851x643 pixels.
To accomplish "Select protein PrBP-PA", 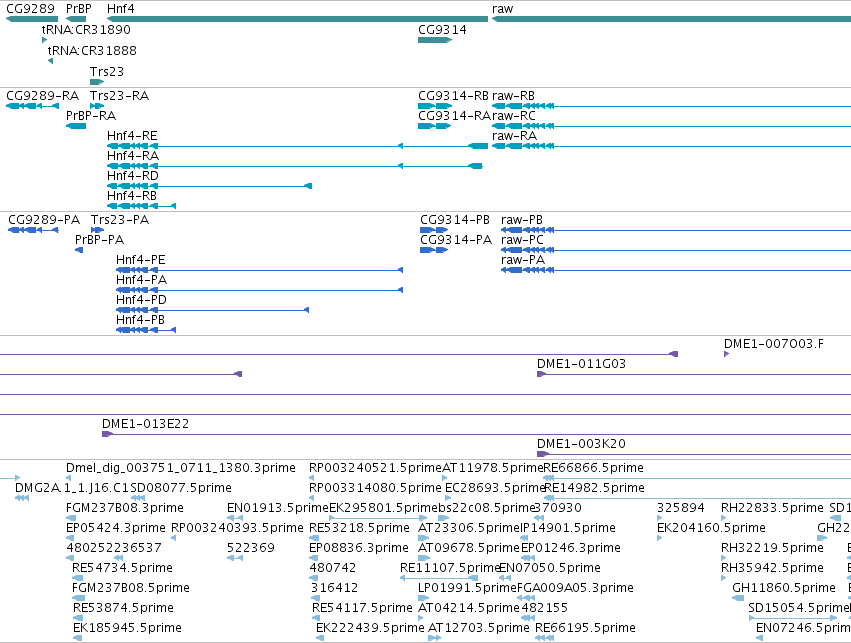I will 79,250.
